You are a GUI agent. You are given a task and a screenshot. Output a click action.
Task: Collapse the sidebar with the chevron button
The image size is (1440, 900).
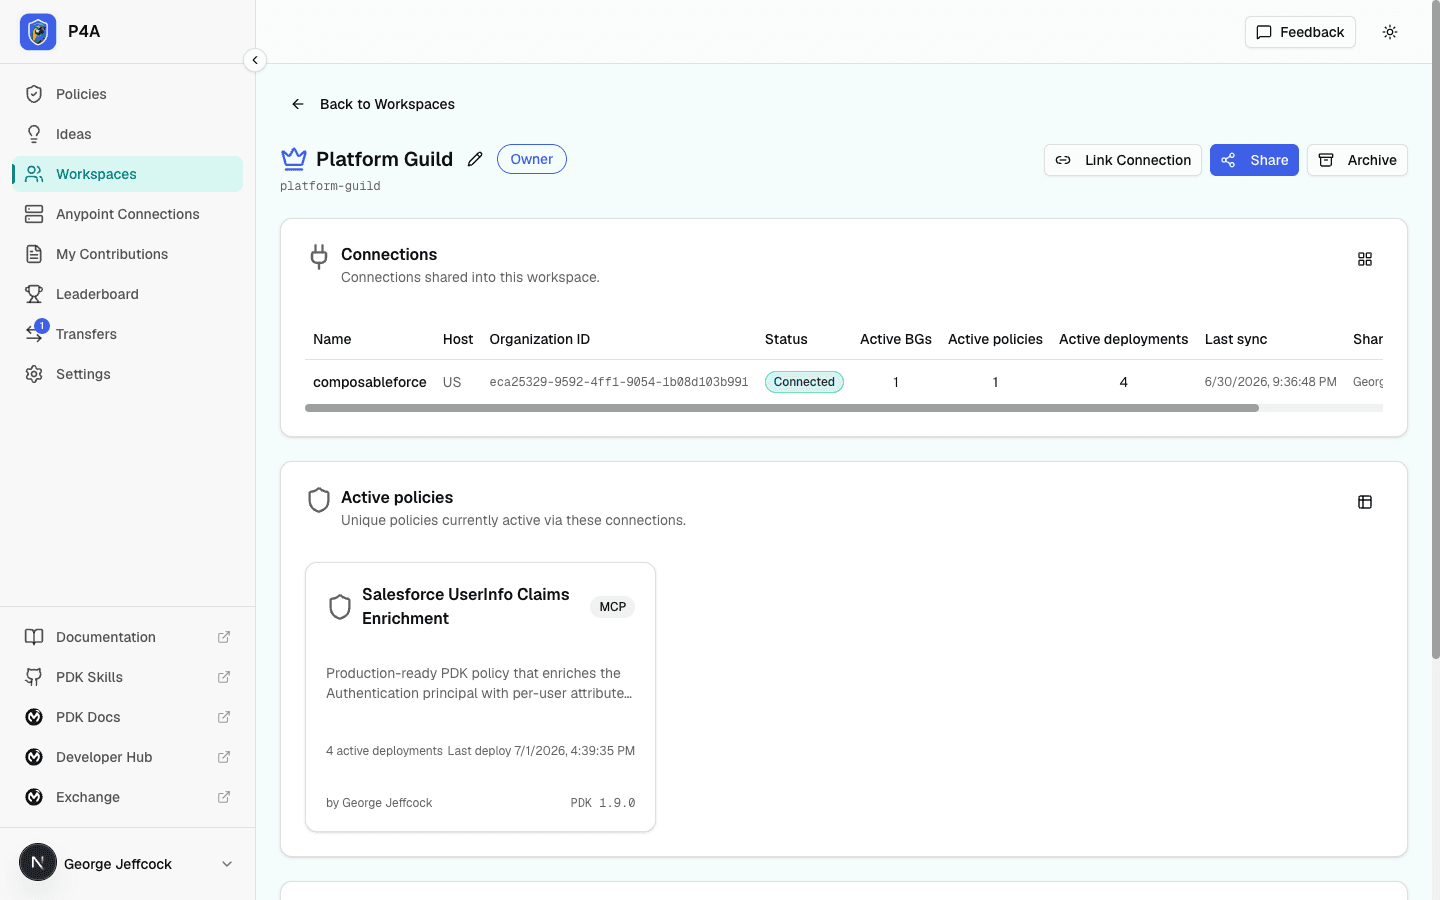tap(255, 60)
